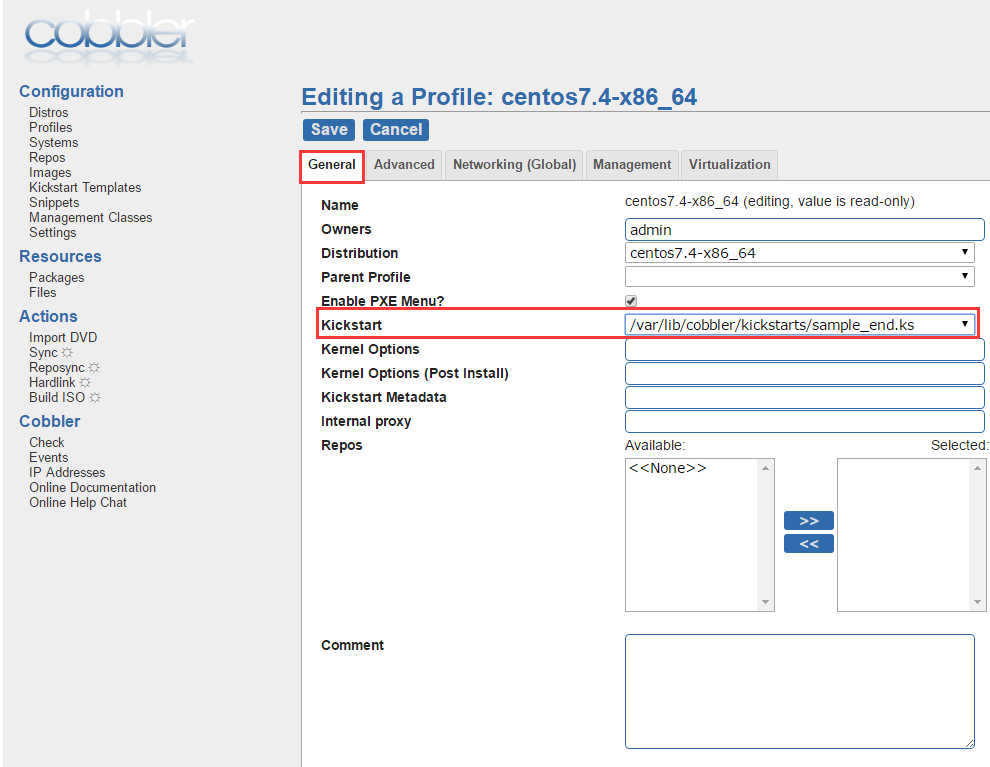Open the Events link
990x767 pixels.
49,458
